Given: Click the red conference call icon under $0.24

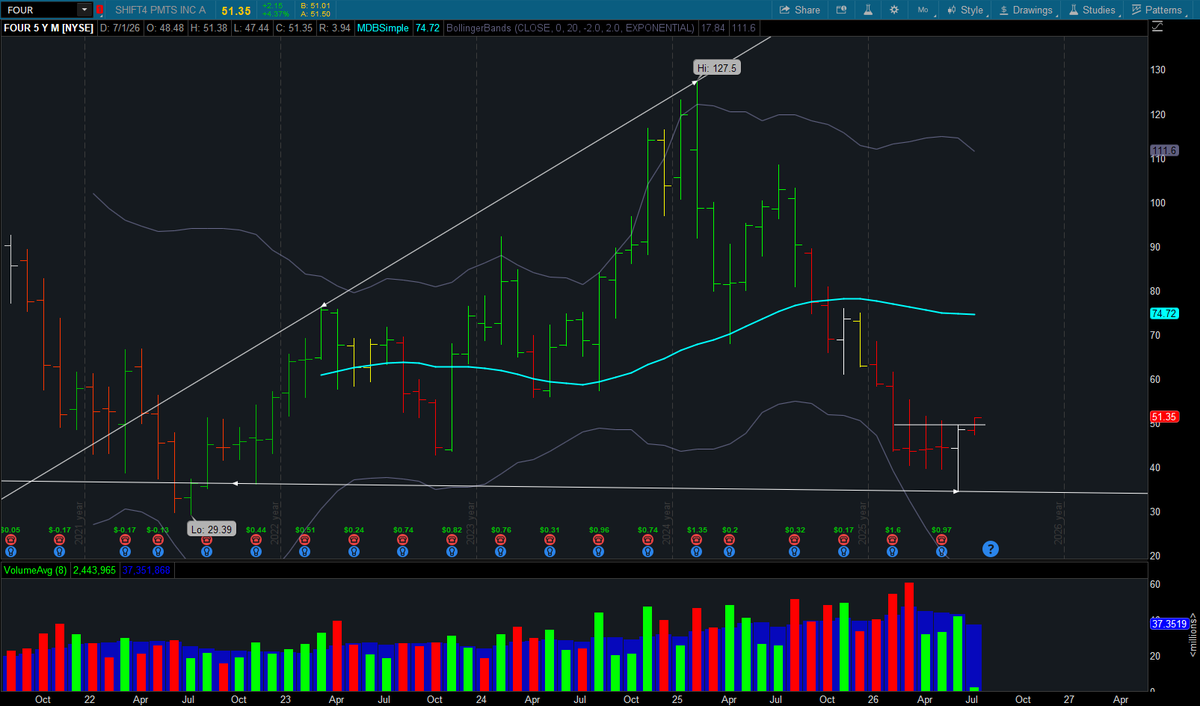Looking at the screenshot, I should 354,539.
